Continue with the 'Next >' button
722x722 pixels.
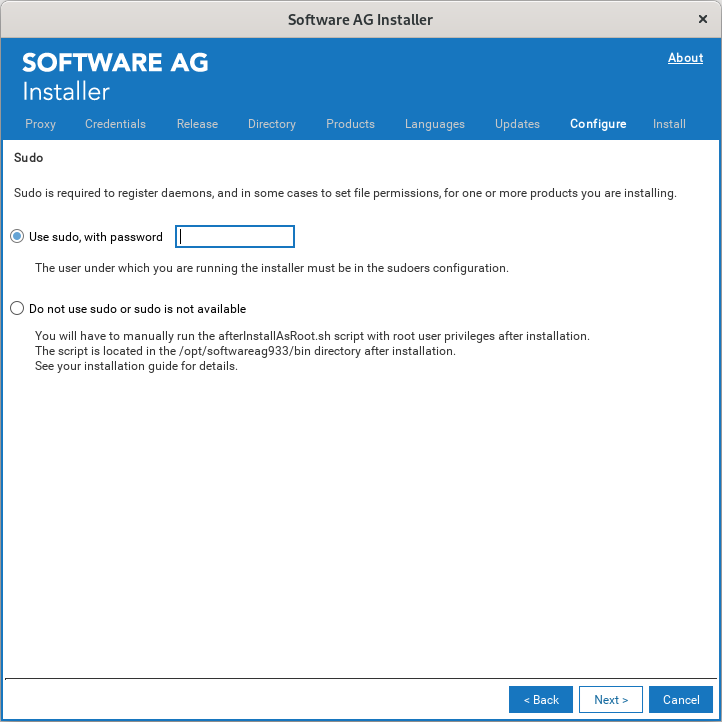tap(611, 700)
